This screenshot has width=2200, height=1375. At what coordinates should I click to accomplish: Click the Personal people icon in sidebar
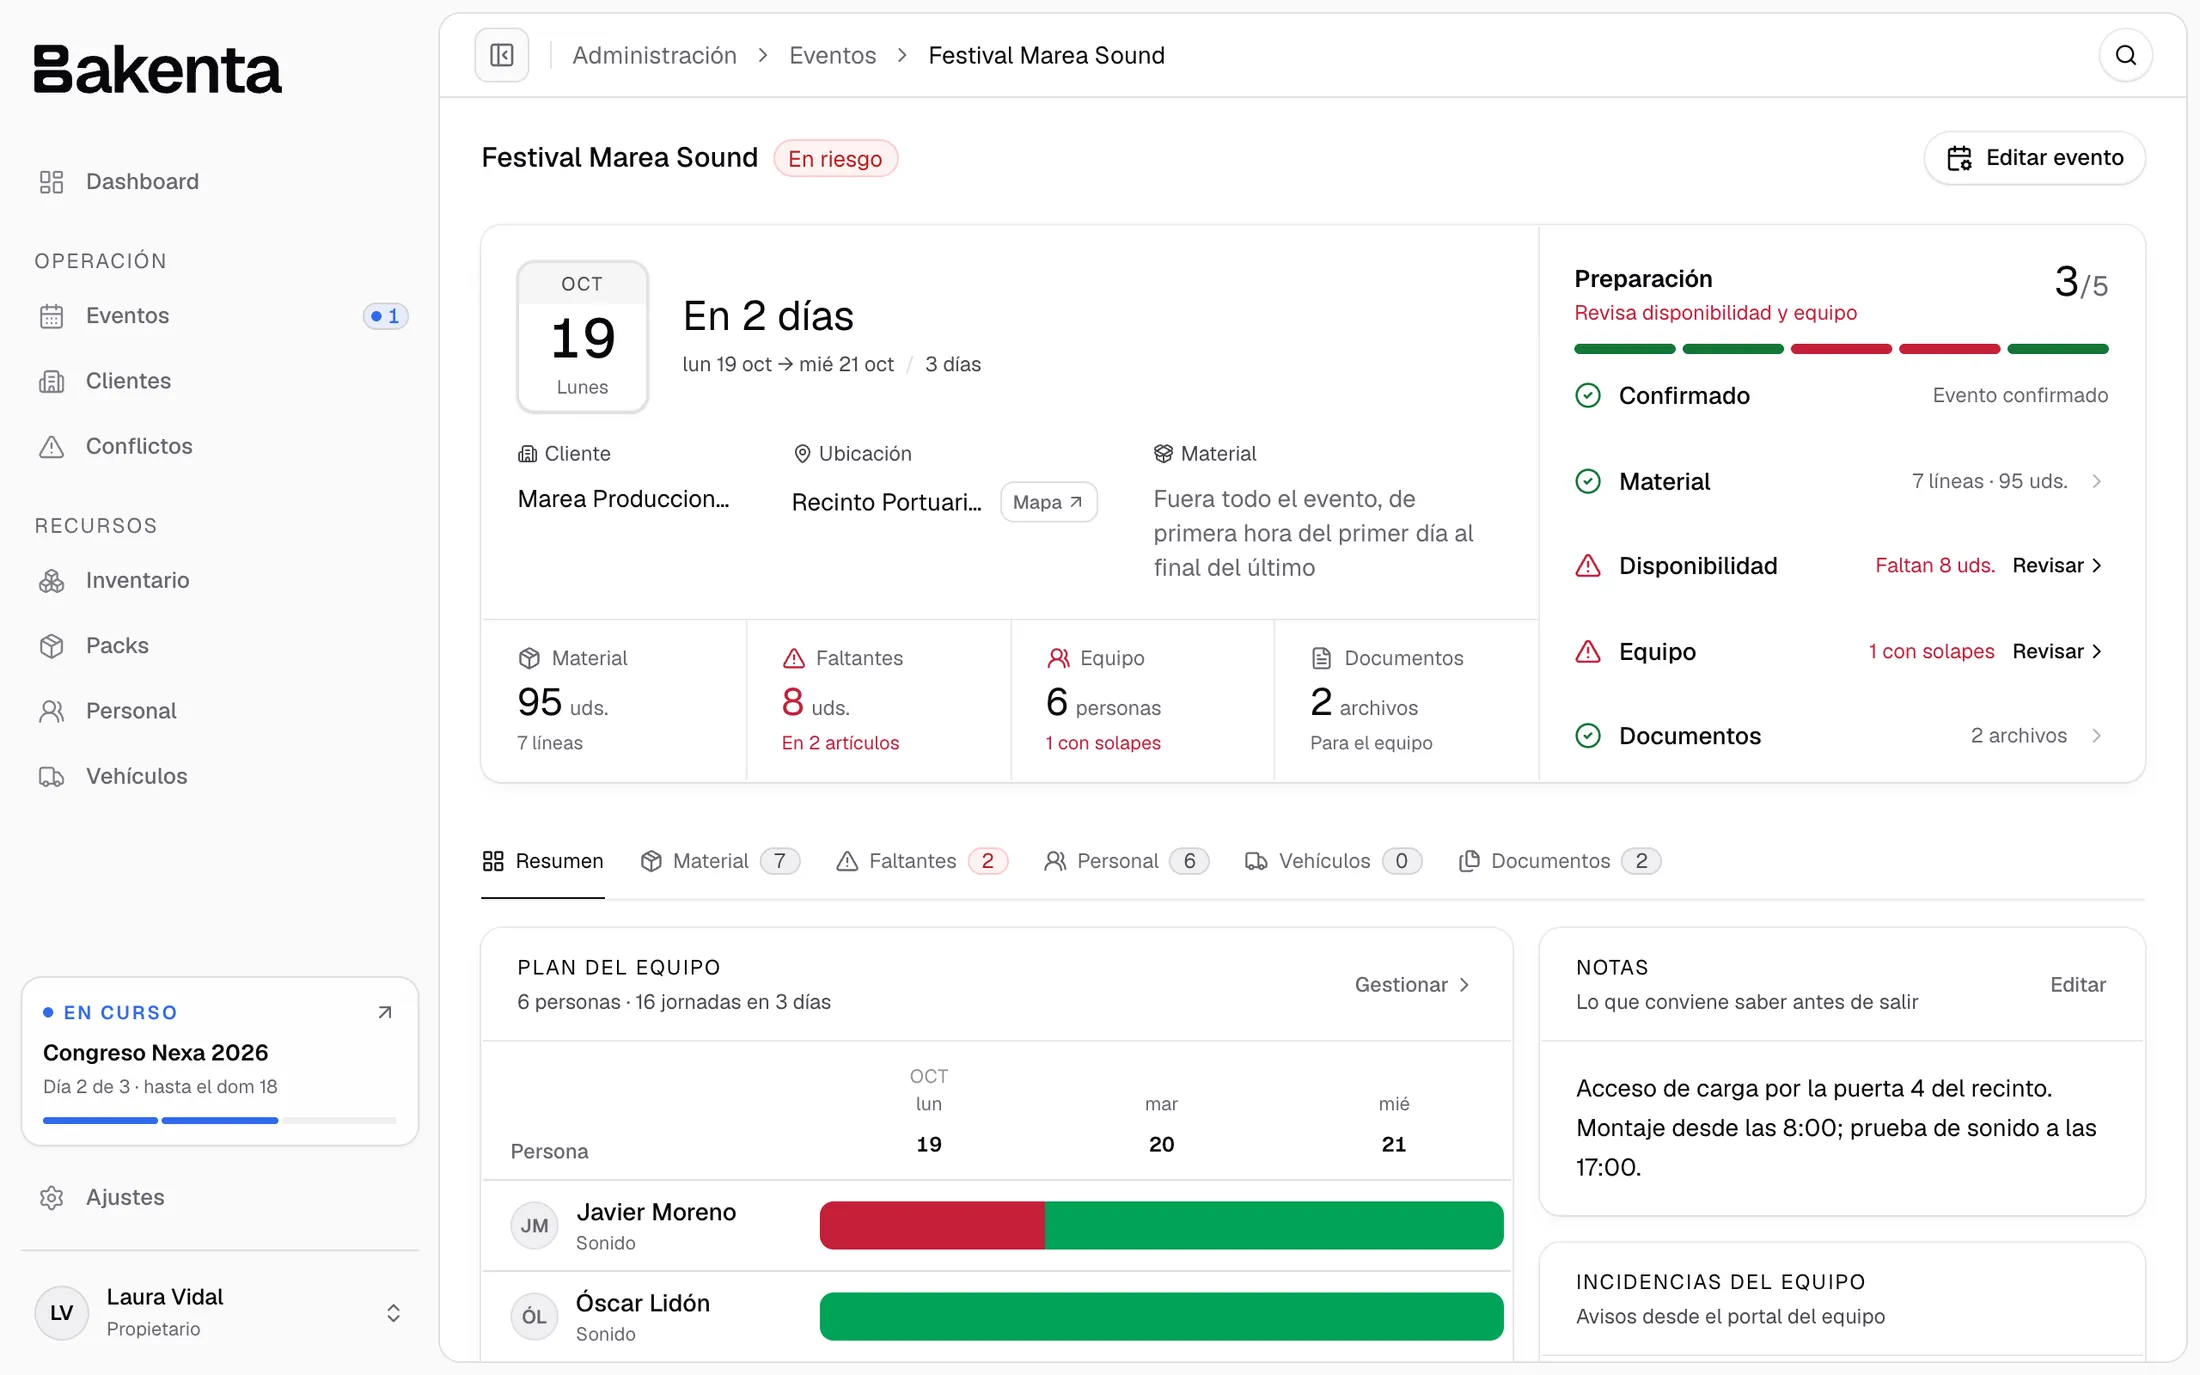click(x=52, y=711)
